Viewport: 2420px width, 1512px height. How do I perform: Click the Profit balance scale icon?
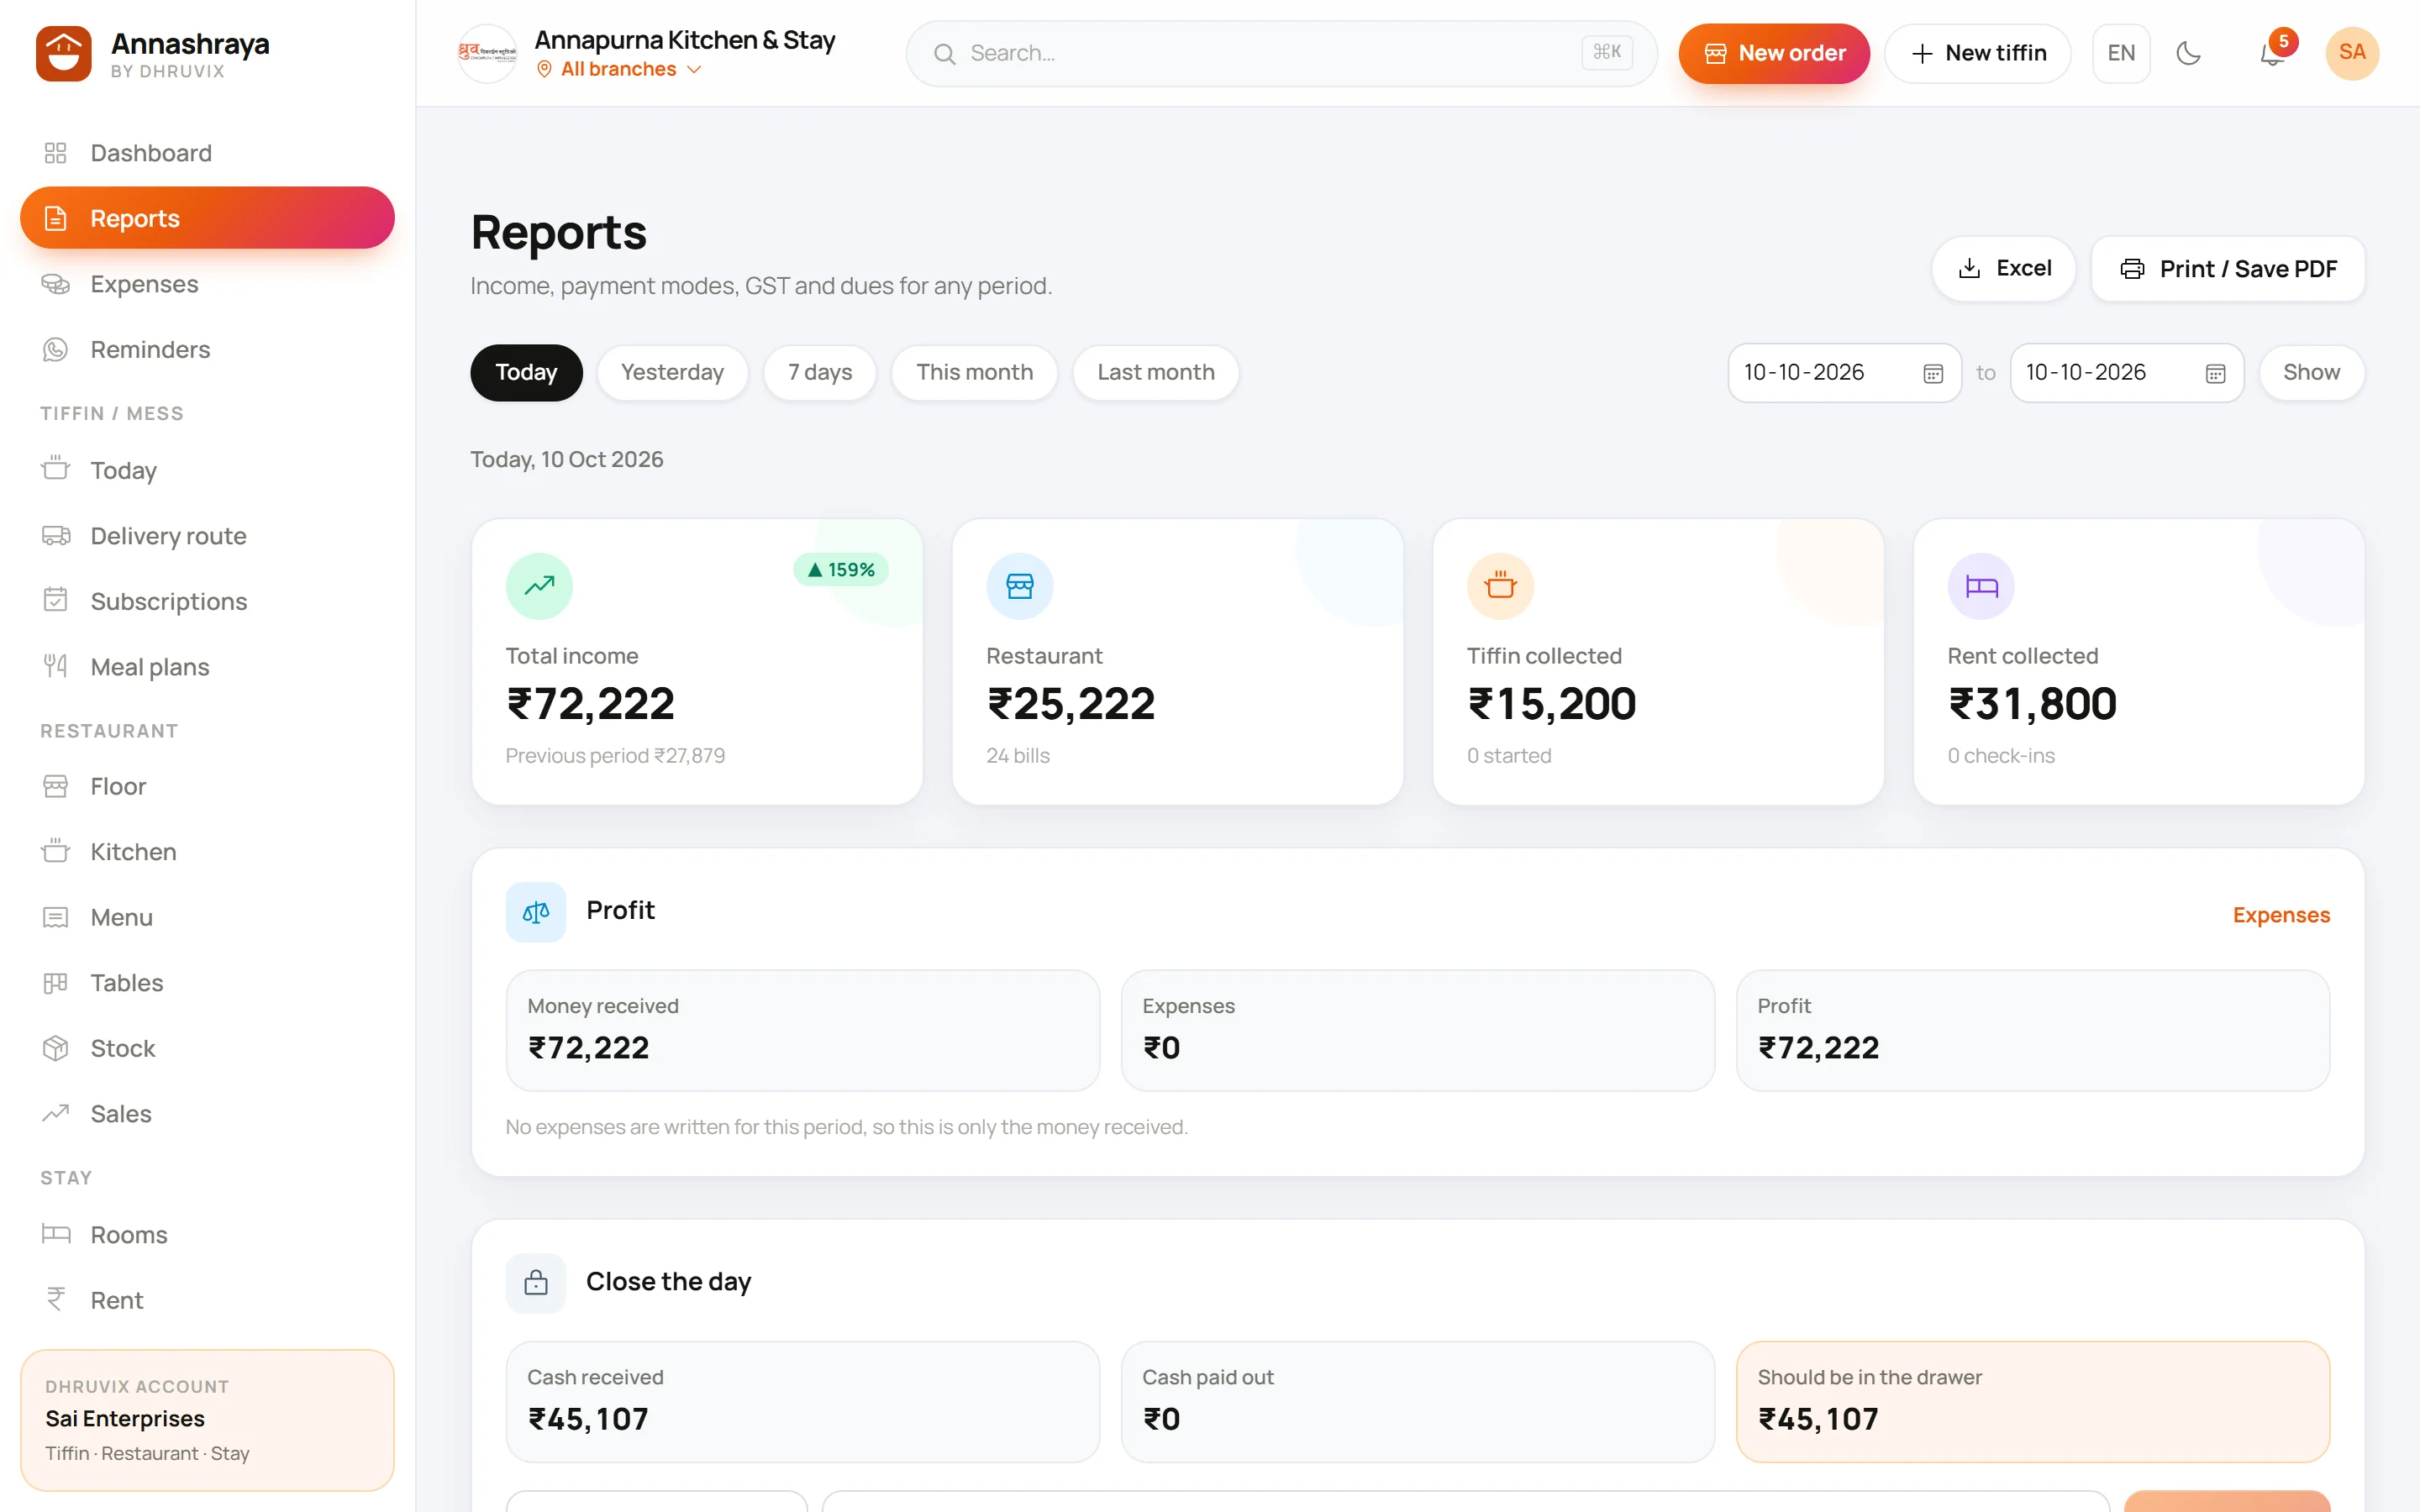pos(536,911)
